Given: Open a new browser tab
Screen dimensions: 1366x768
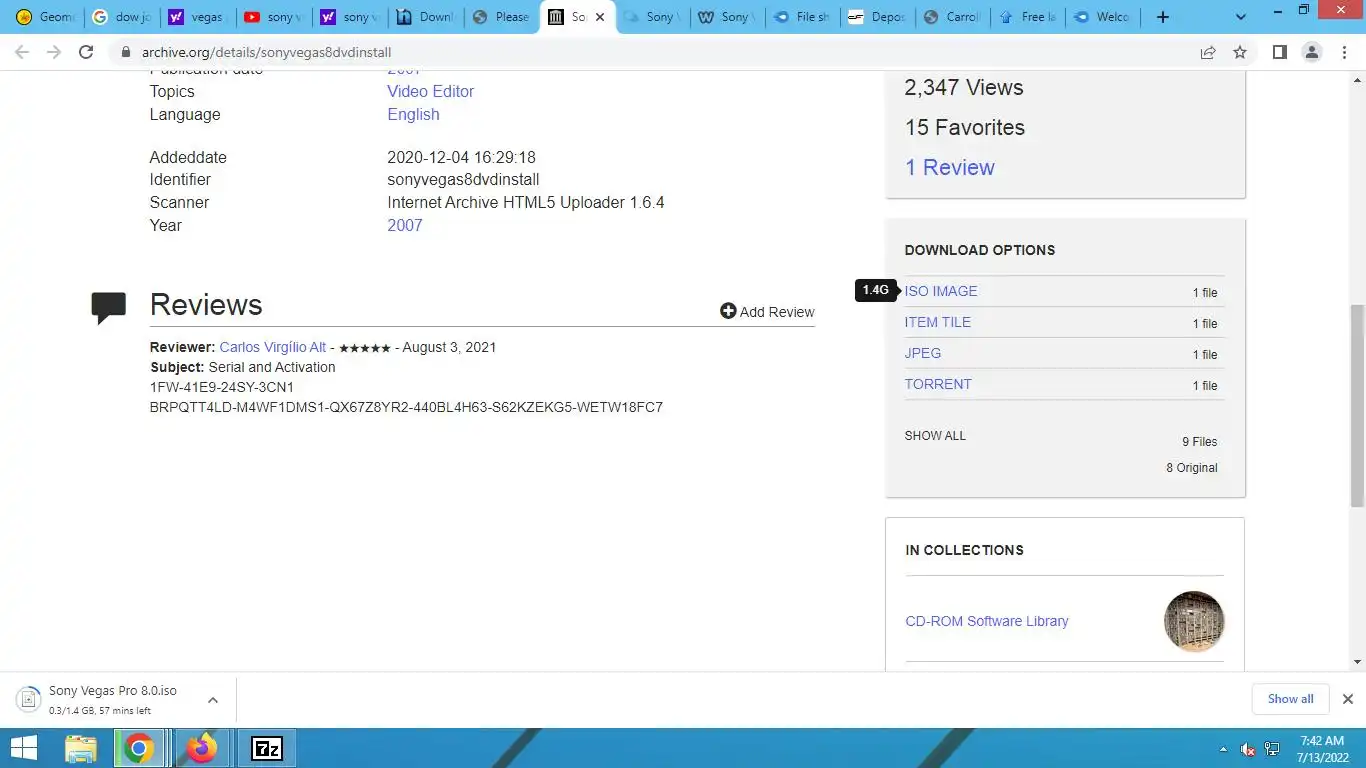Looking at the screenshot, I should pyautogui.click(x=1162, y=17).
